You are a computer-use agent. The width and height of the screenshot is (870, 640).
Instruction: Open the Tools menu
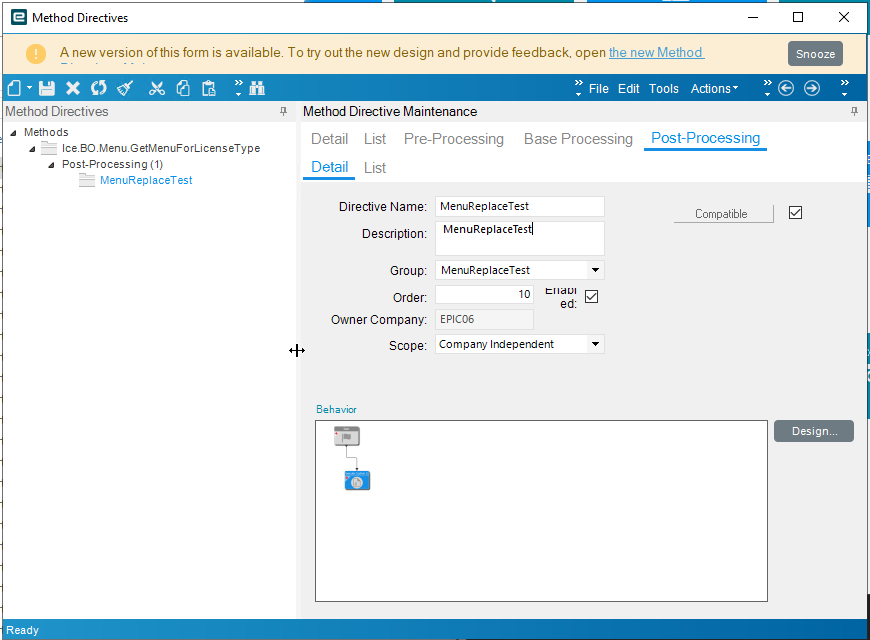(x=664, y=89)
